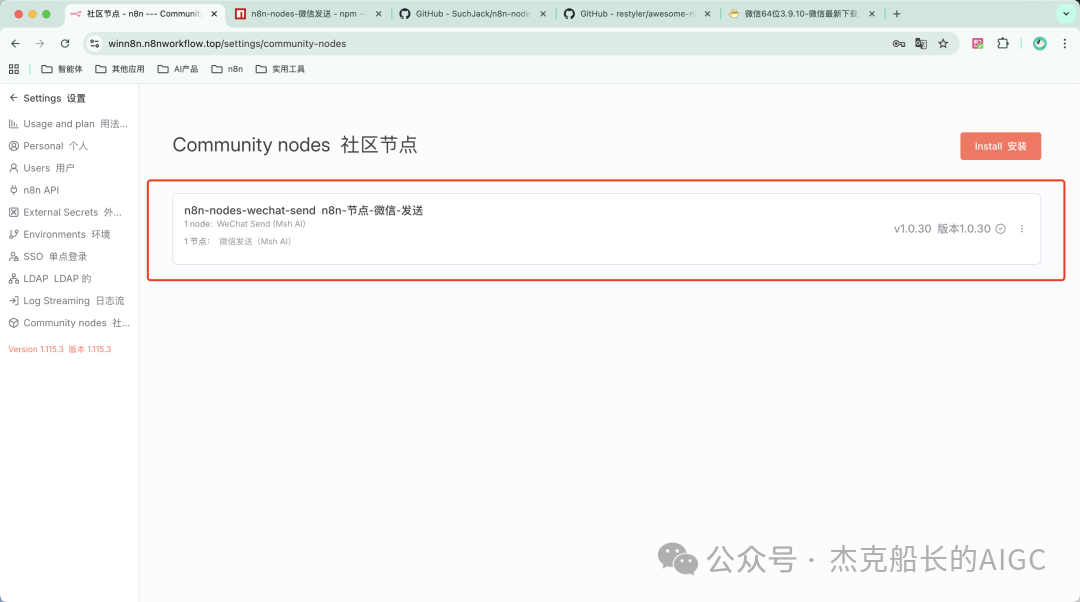Go back via the Settings arrow
This screenshot has height=602, width=1080.
click(13, 98)
